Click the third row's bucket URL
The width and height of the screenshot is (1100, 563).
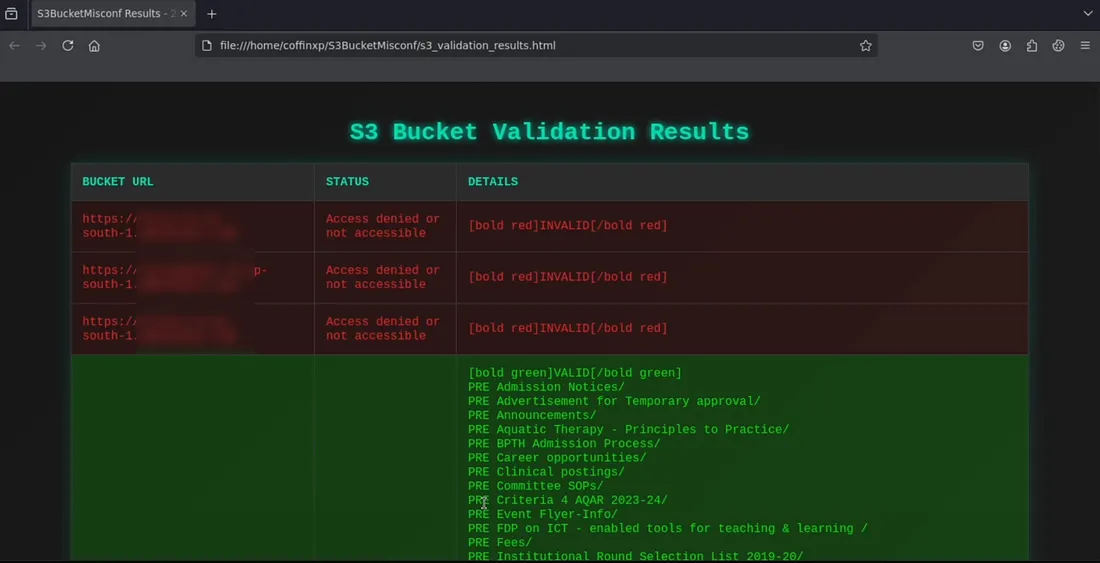coord(160,328)
